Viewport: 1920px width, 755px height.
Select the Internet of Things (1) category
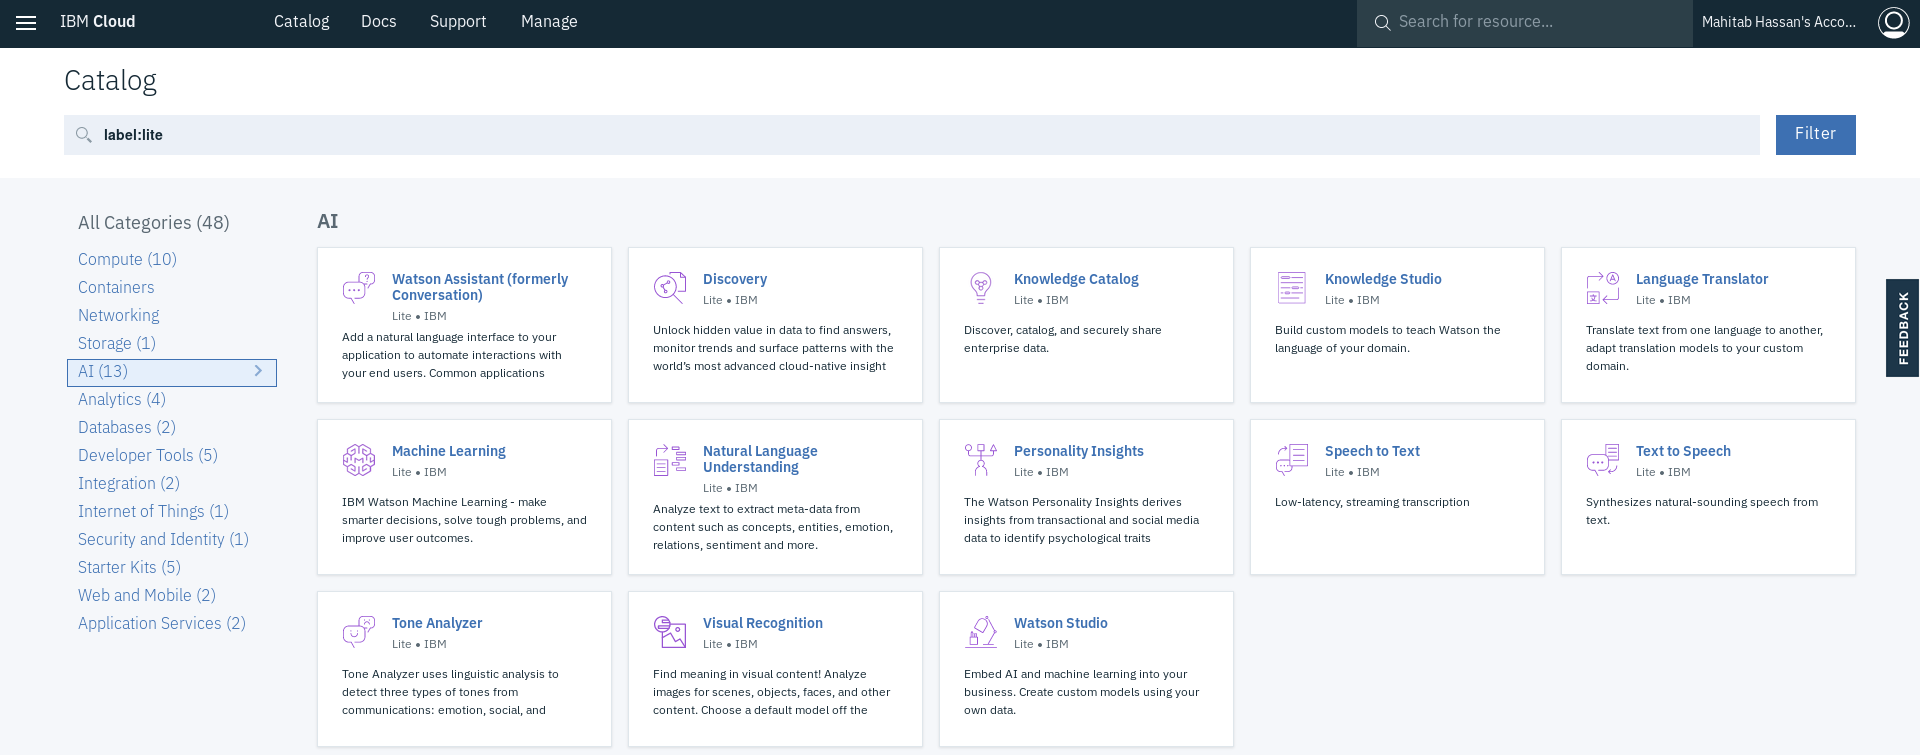tap(153, 511)
